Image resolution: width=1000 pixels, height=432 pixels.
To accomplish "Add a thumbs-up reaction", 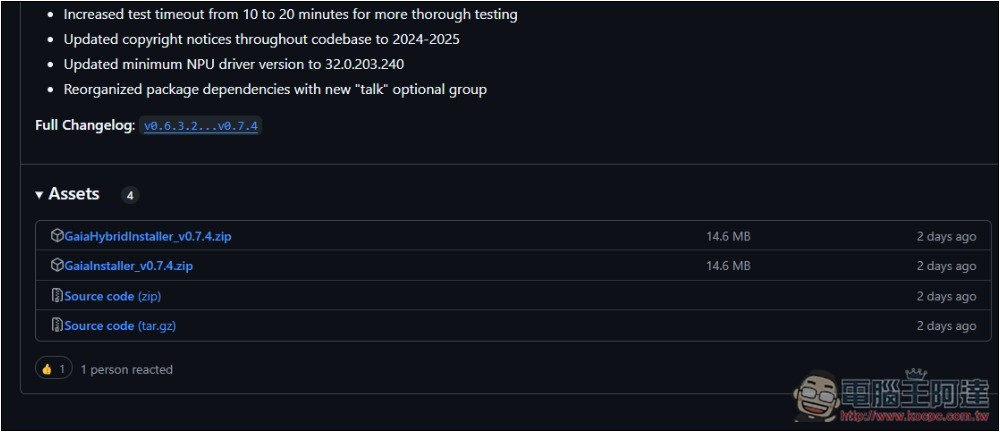I will [54, 369].
